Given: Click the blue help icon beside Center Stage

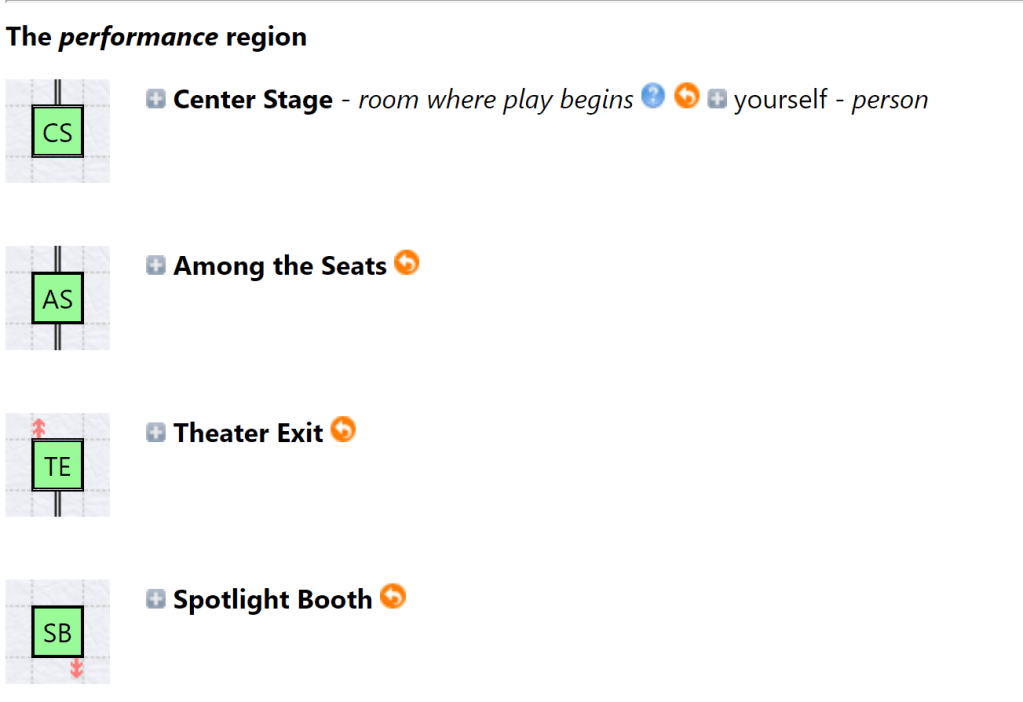Looking at the screenshot, I should pyautogui.click(x=652, y=99).
